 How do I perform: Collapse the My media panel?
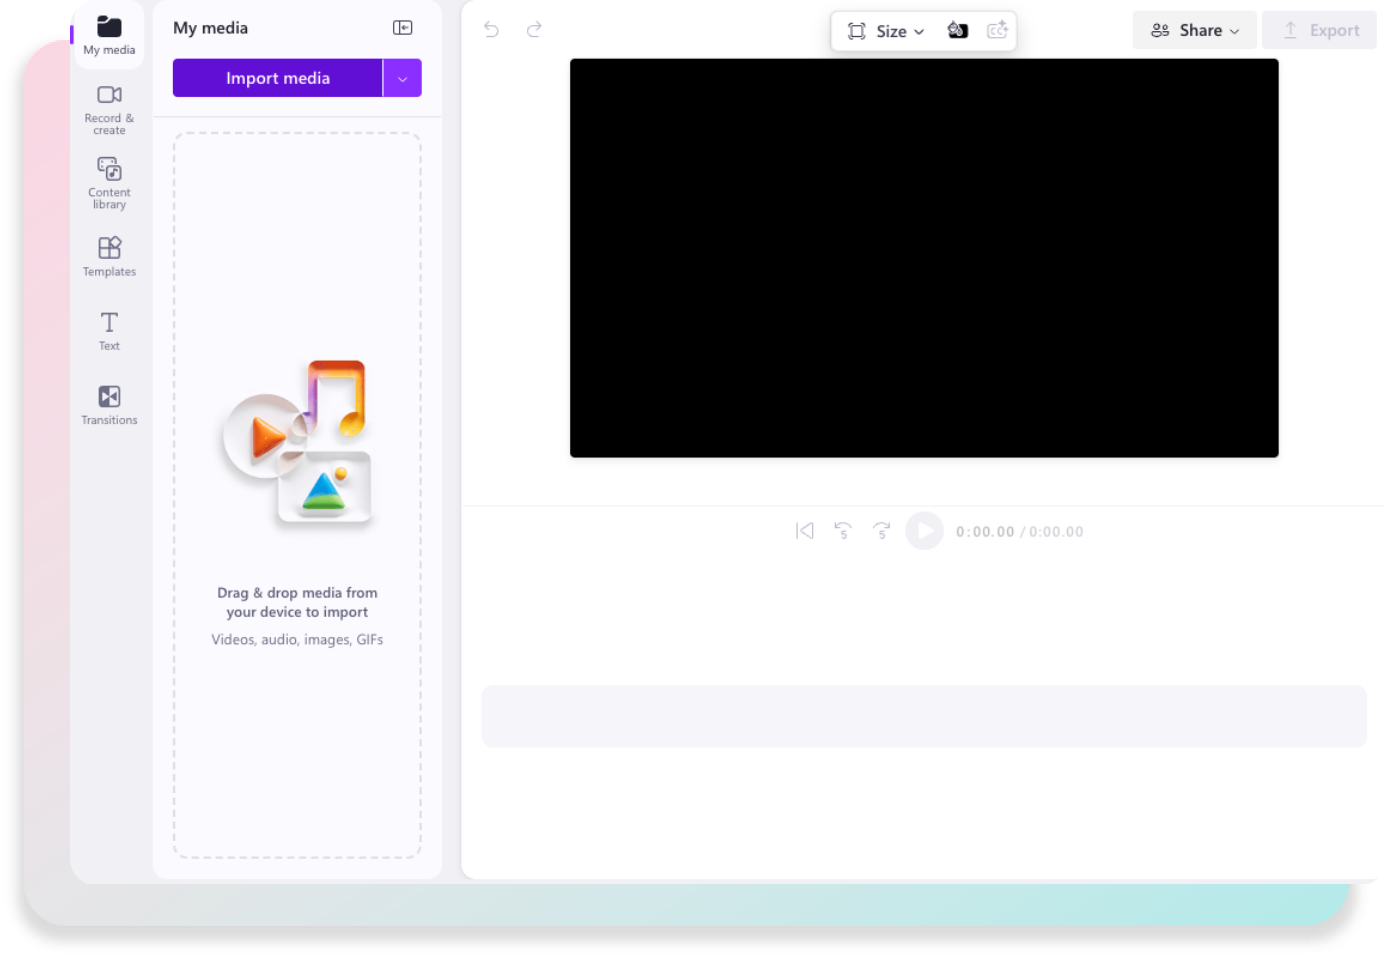click(x=402, y=27)
